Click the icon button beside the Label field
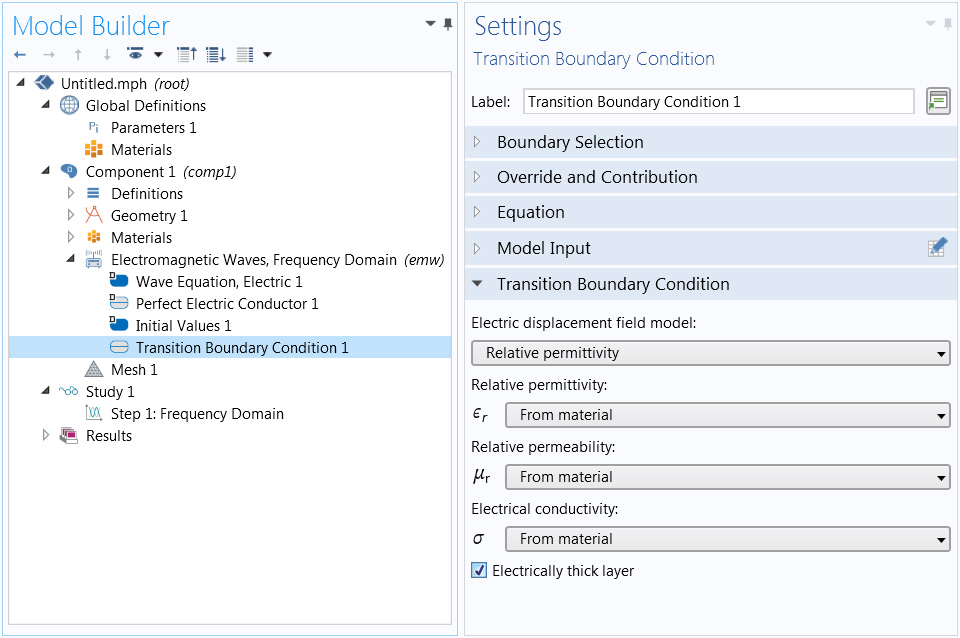 coord(937,101)
